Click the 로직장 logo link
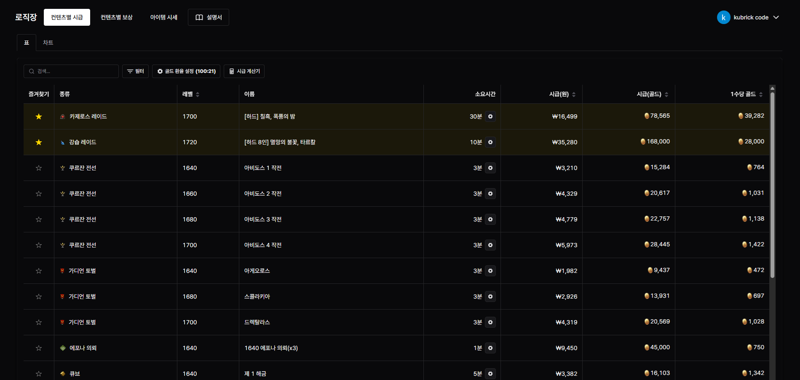 (26, 17)
